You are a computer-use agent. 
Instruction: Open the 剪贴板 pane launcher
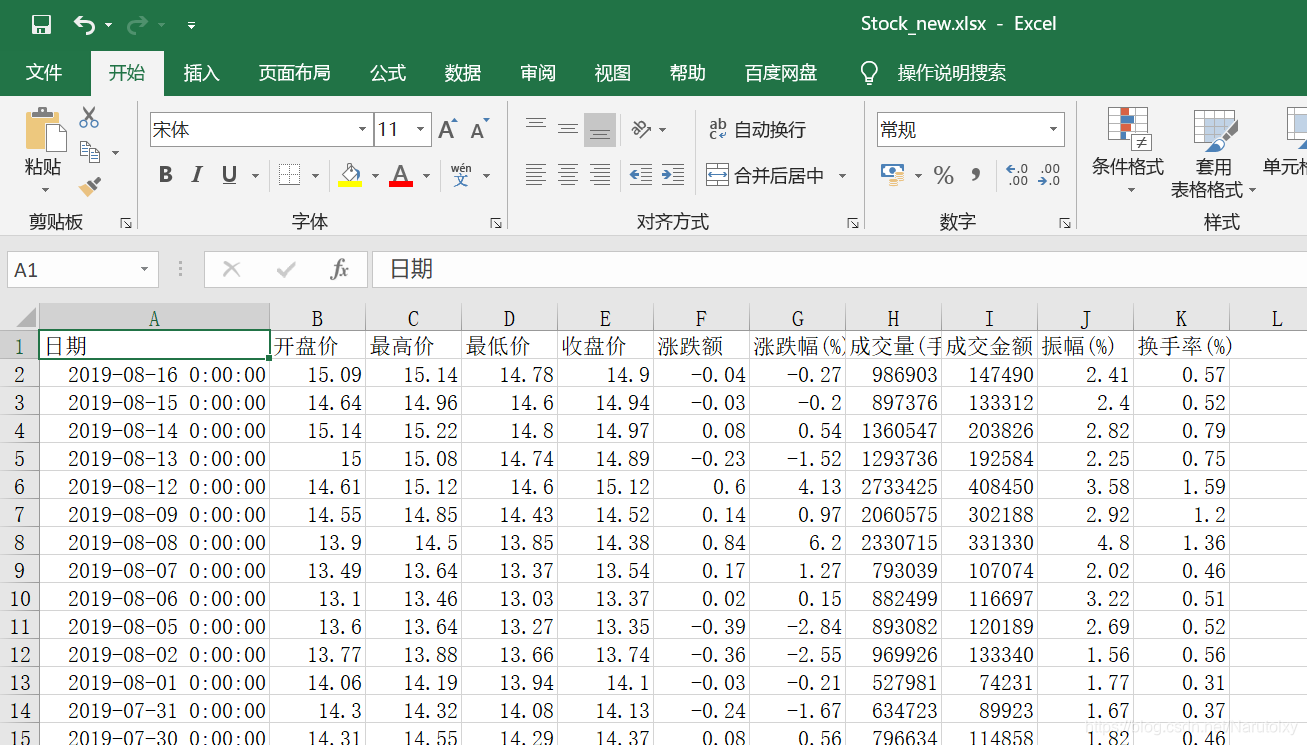[126, 223]
